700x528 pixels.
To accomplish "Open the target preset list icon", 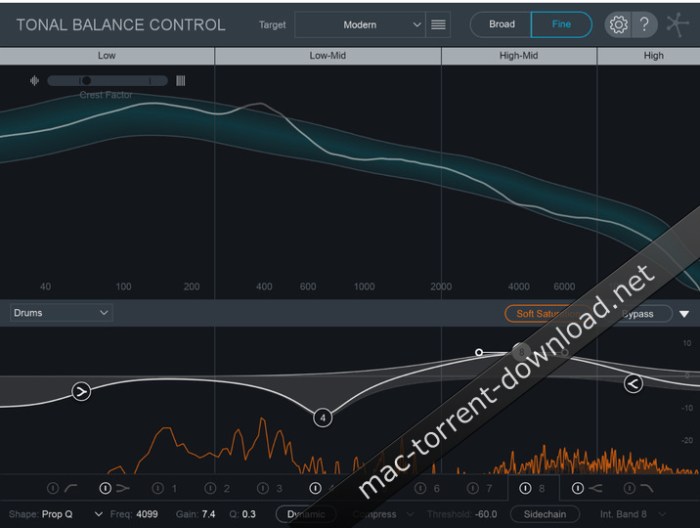I will click(438, 25).
